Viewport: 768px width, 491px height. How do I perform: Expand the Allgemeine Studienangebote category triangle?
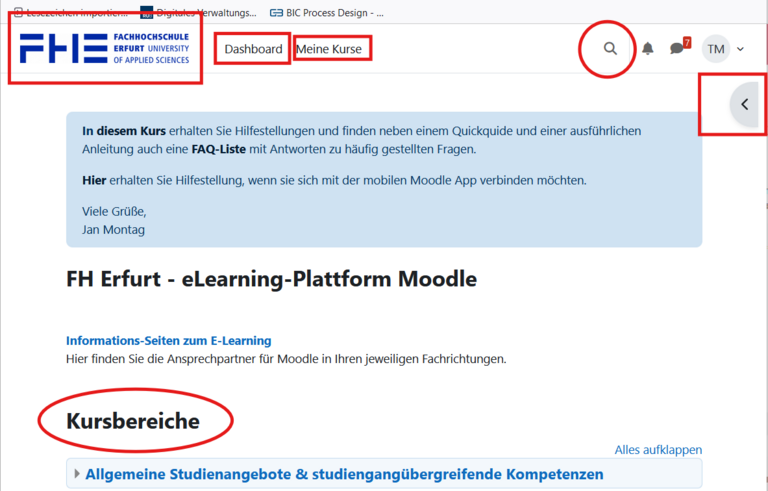77,474
